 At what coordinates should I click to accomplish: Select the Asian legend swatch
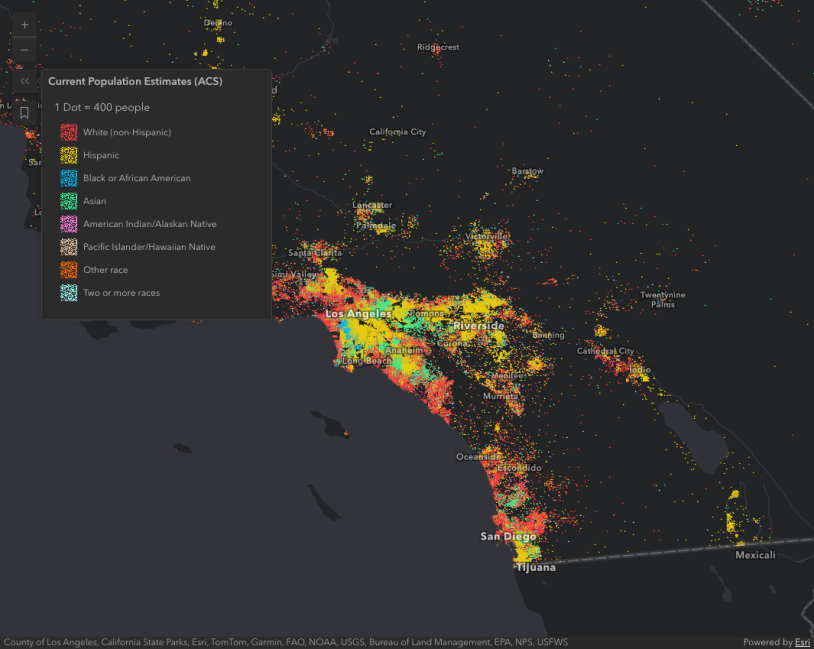(68, 201)
